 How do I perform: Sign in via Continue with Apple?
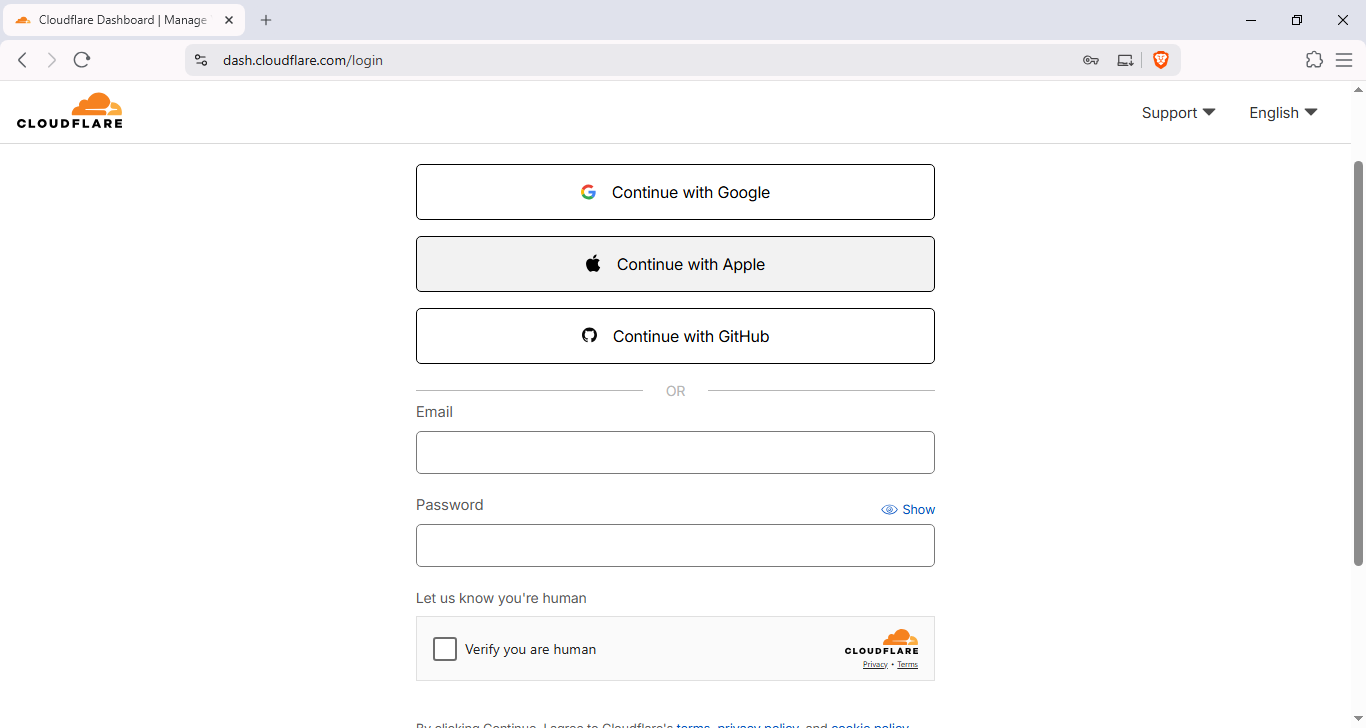coord(675,264)
